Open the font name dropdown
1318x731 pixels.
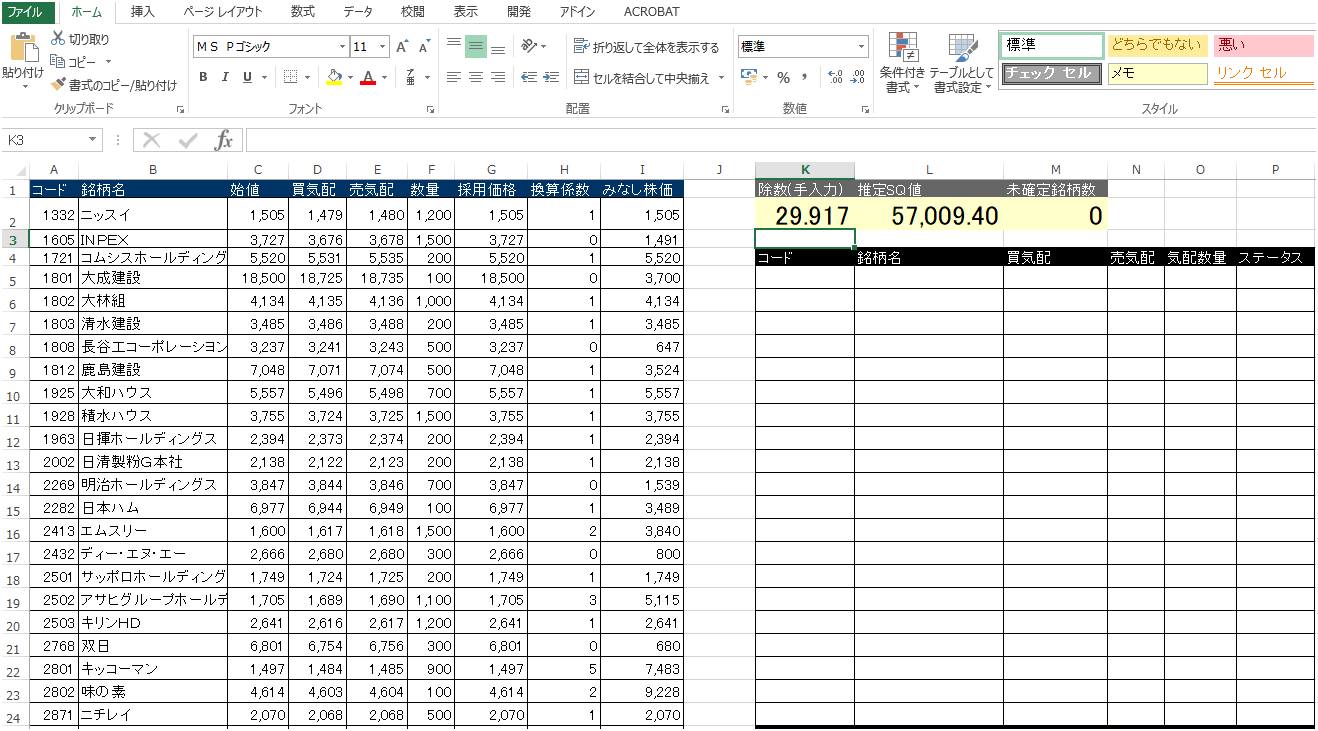342,47
